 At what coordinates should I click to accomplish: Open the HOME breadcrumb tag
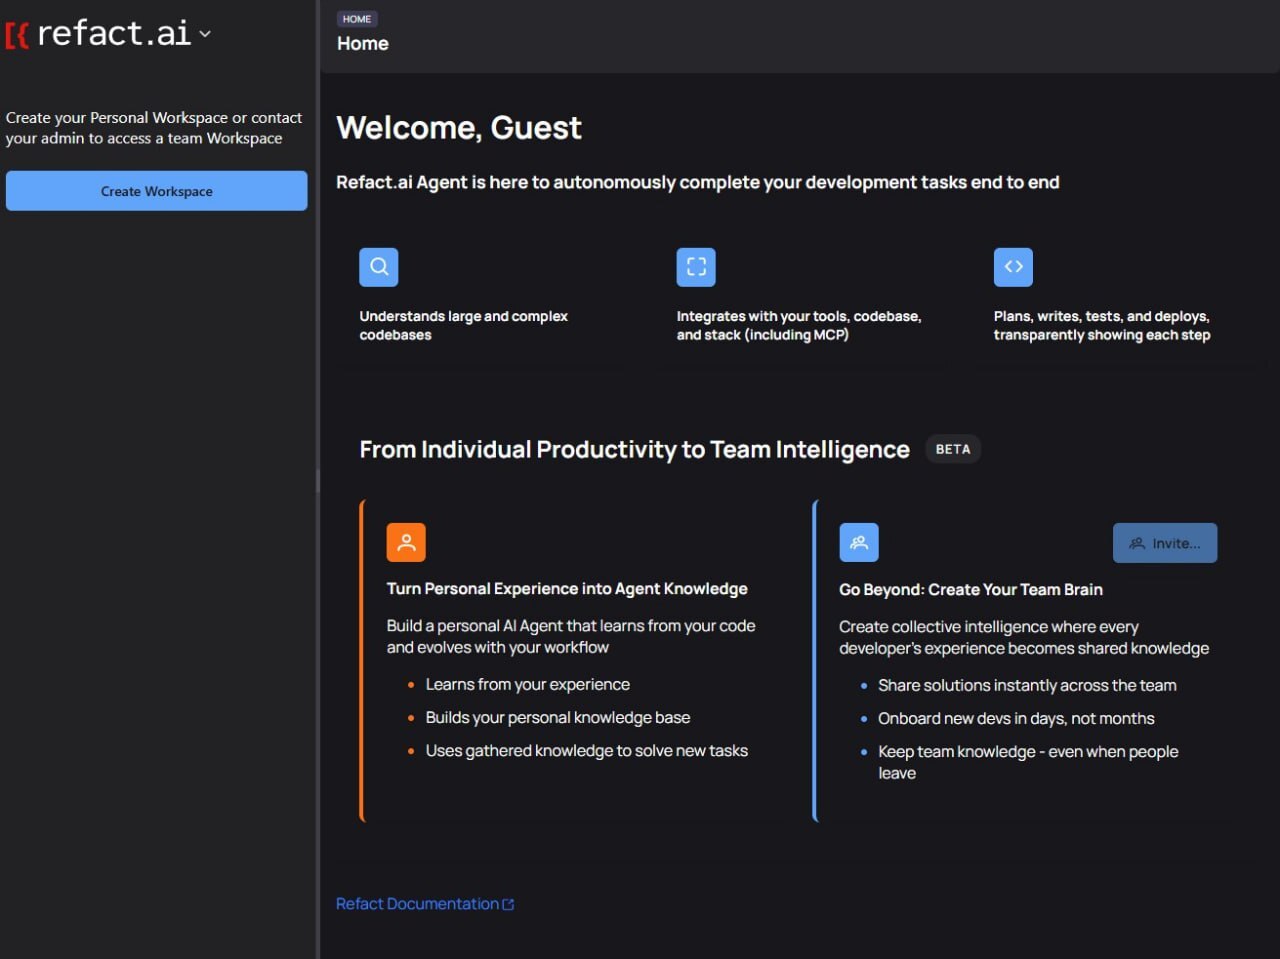(357, 19)
